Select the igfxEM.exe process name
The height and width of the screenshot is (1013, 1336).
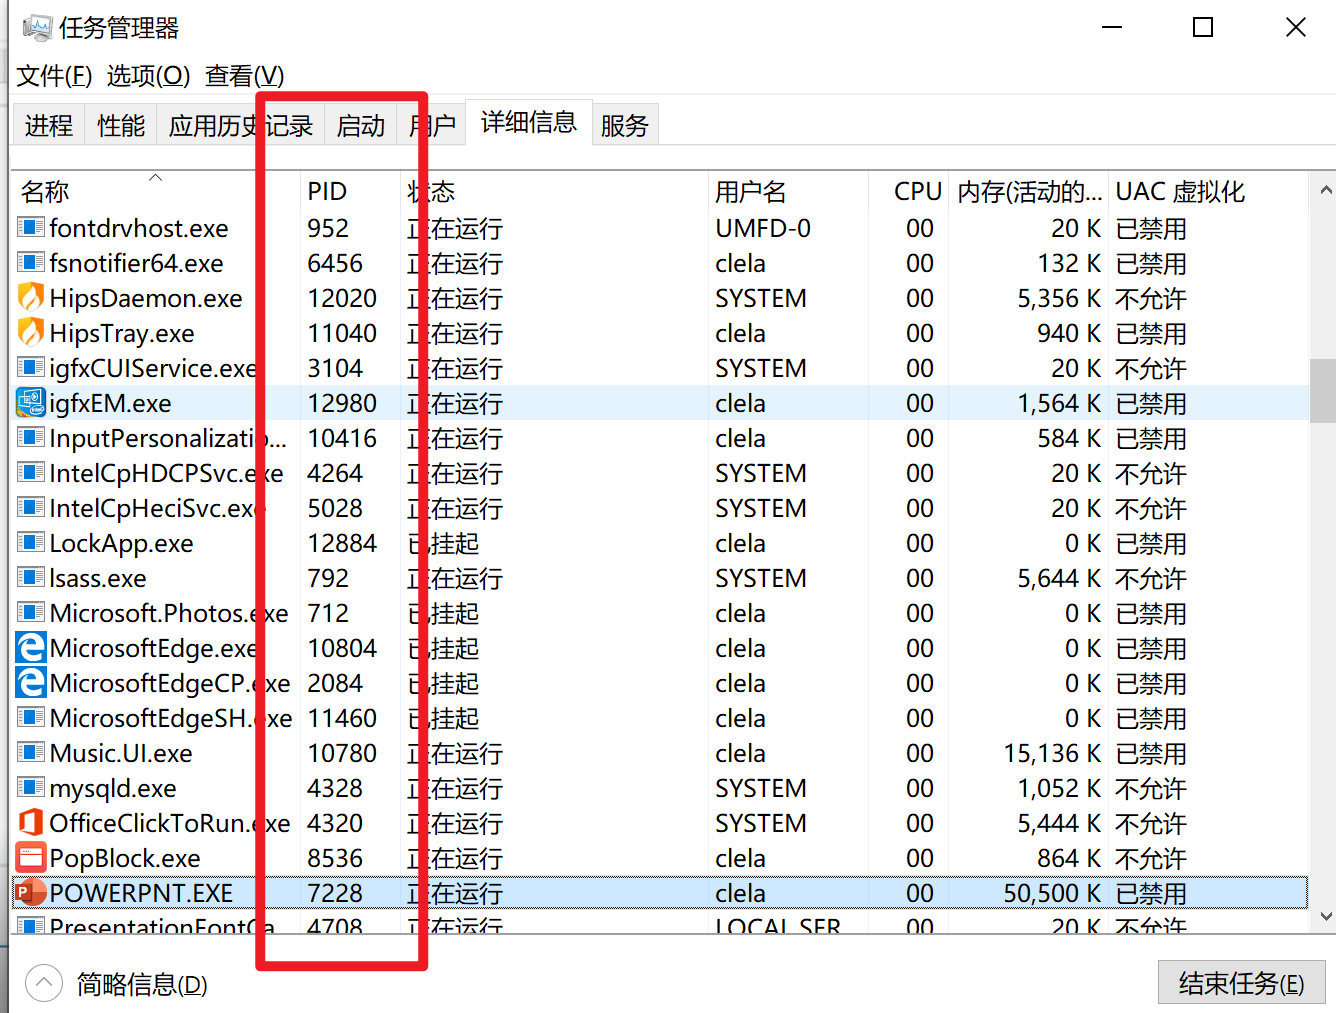point(110,403)
